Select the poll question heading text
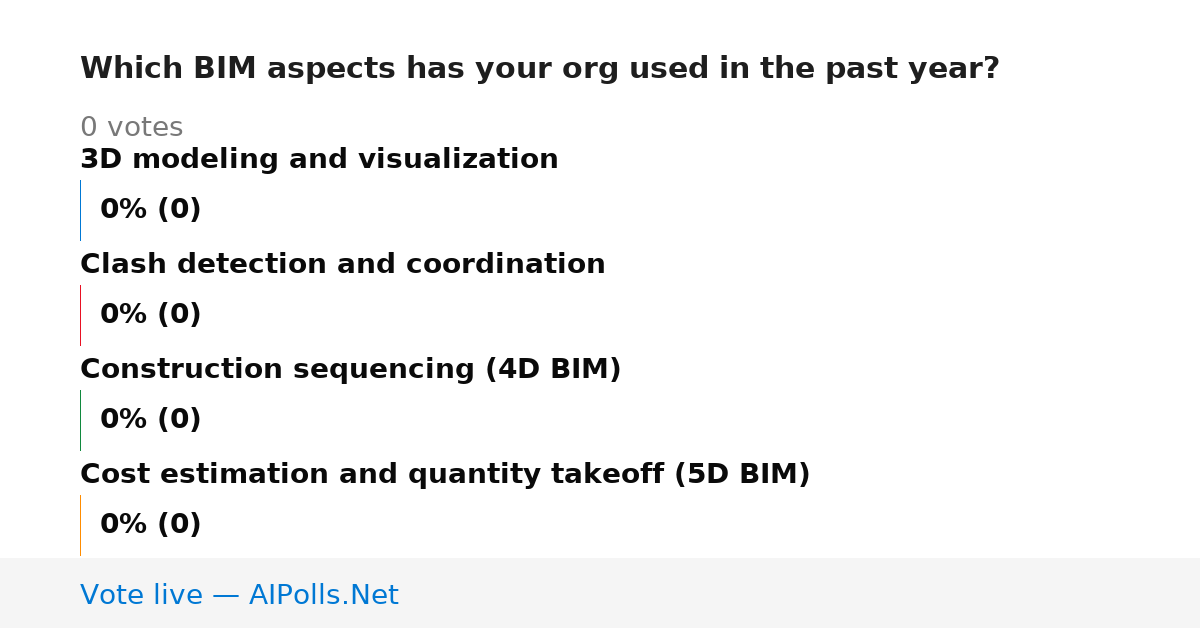This screenshot has width=1200, height=628. point(540,69)
